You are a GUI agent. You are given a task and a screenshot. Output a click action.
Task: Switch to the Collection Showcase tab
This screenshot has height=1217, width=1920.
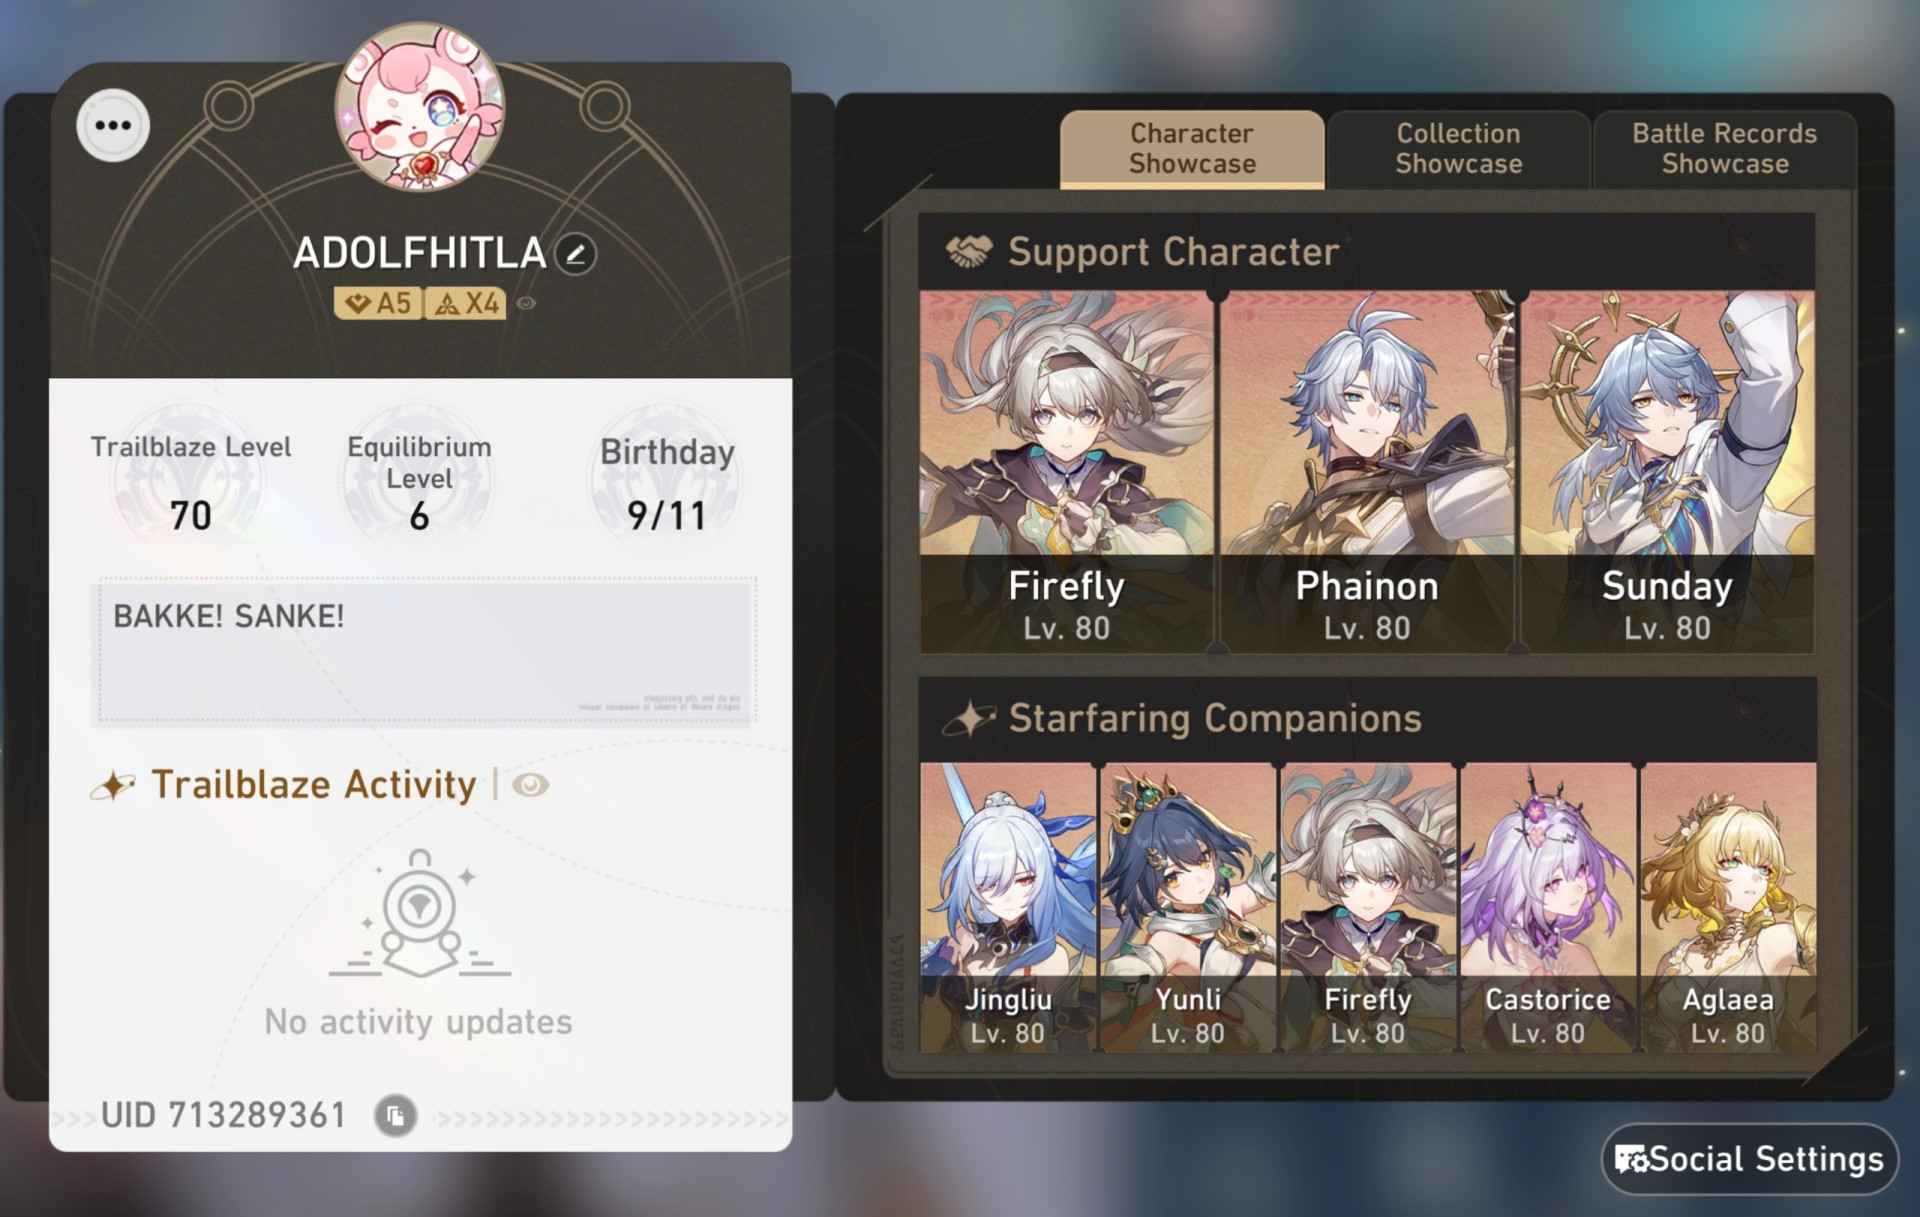coord(1458,149)
